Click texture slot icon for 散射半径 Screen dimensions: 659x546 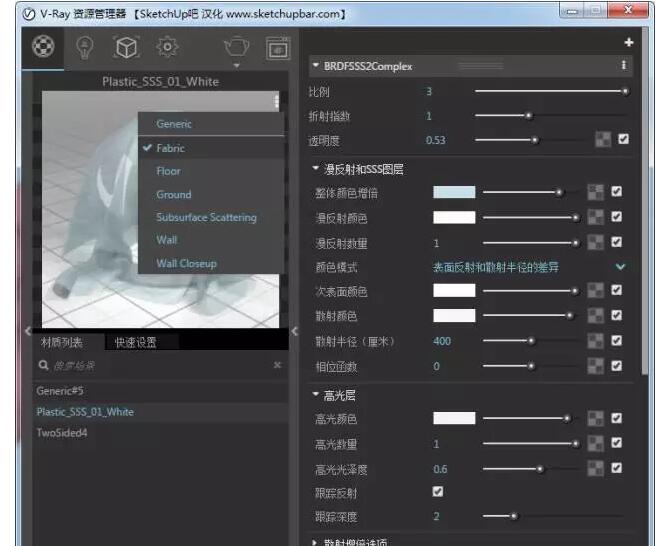(x=595, y=341)
